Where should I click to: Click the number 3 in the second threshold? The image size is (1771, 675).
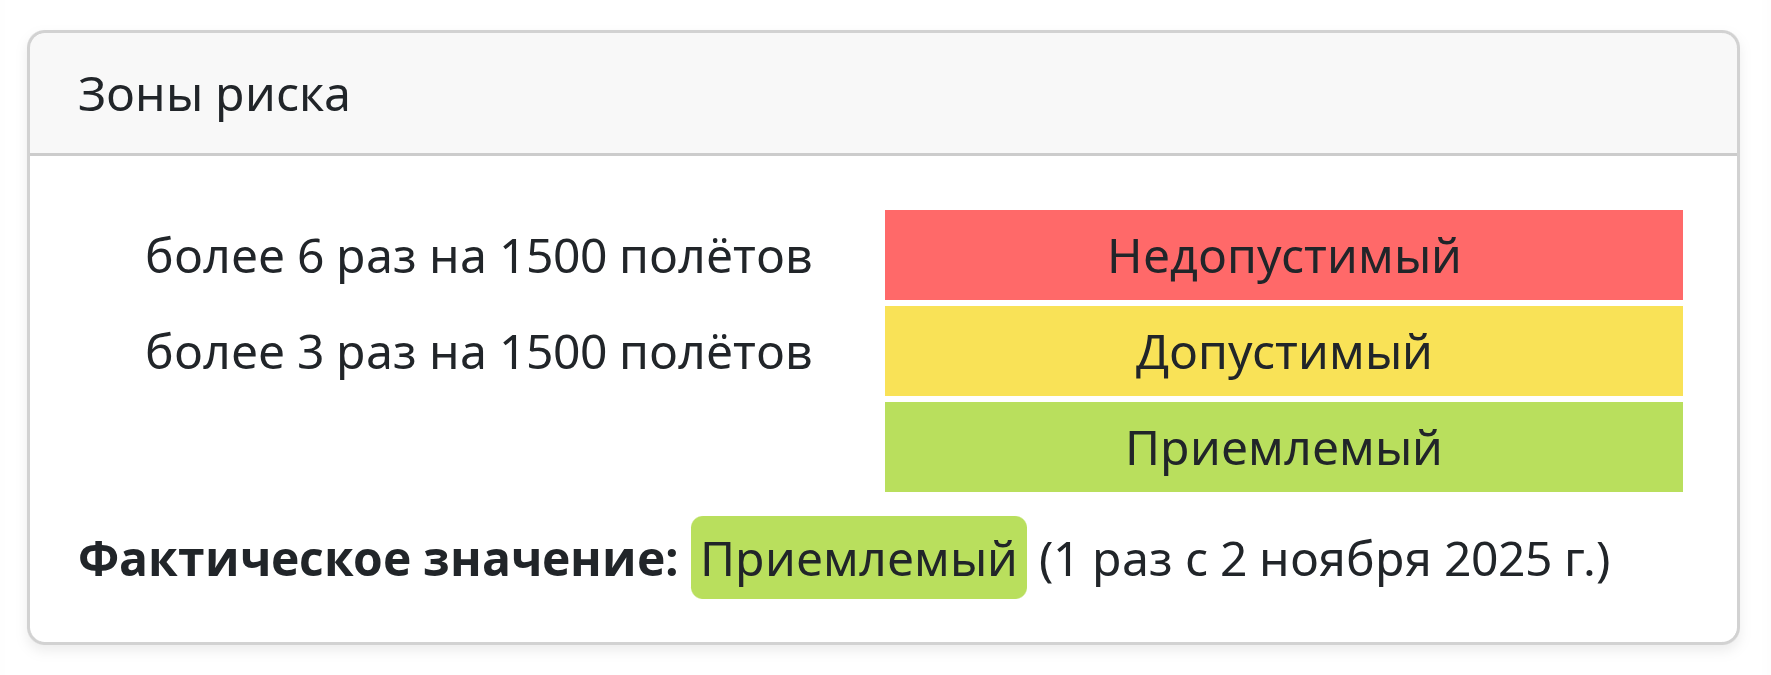pyautogui.click(x=311, y=353)
